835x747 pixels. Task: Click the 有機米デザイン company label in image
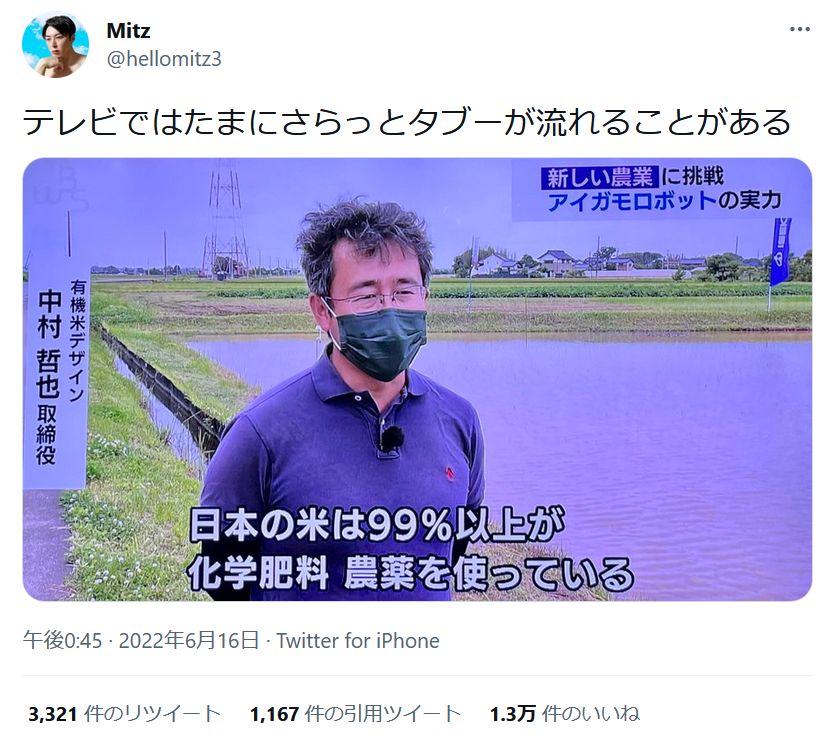click(77, 341)
